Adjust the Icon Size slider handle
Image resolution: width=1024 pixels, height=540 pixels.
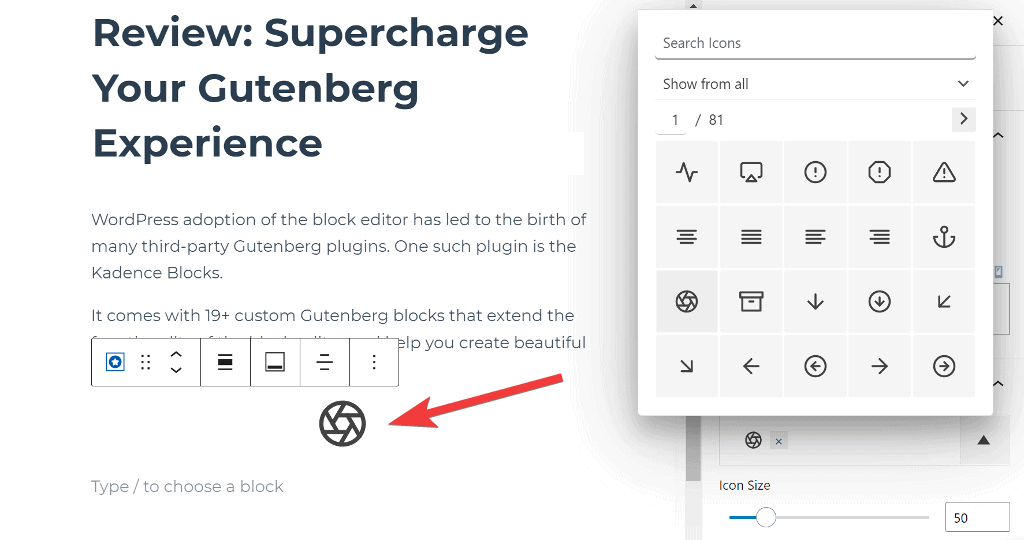pyautogui.click(x=766, y=517)
